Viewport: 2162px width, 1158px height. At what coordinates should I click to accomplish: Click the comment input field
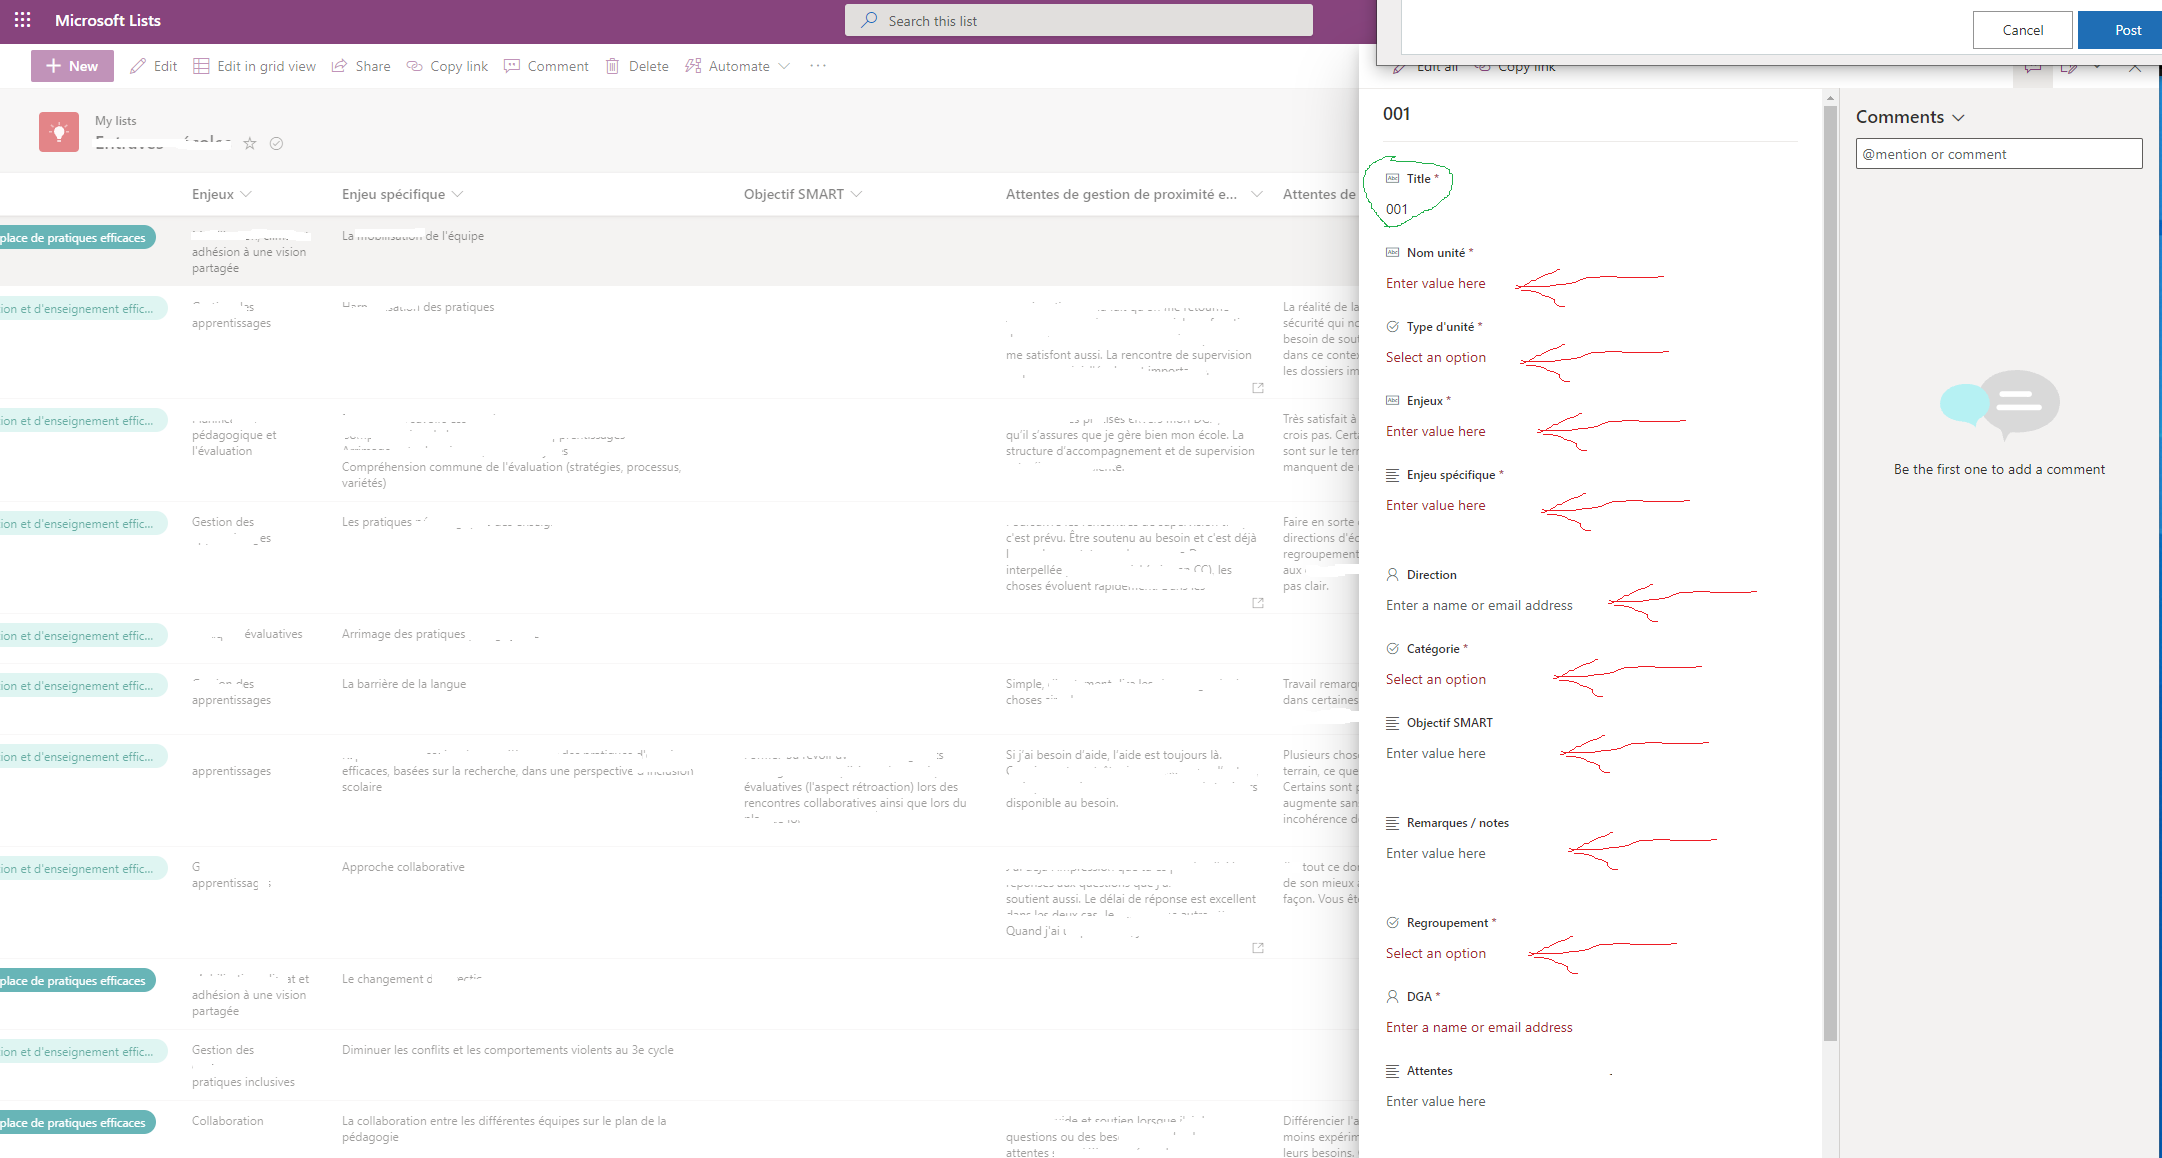coord(1998,154)
